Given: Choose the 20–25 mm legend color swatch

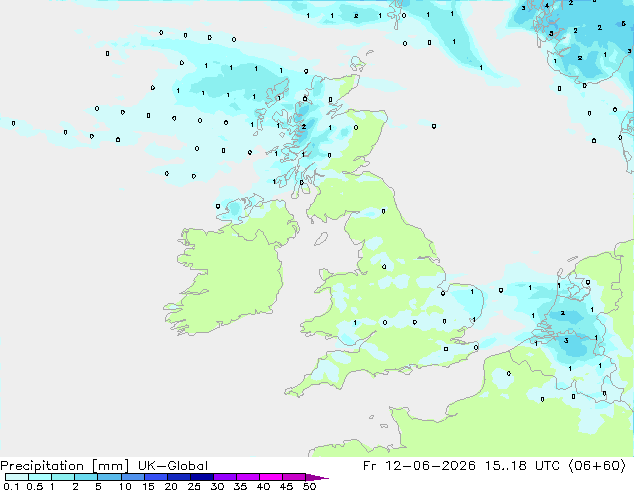Looking at the screenshot, I should (178, 477).
